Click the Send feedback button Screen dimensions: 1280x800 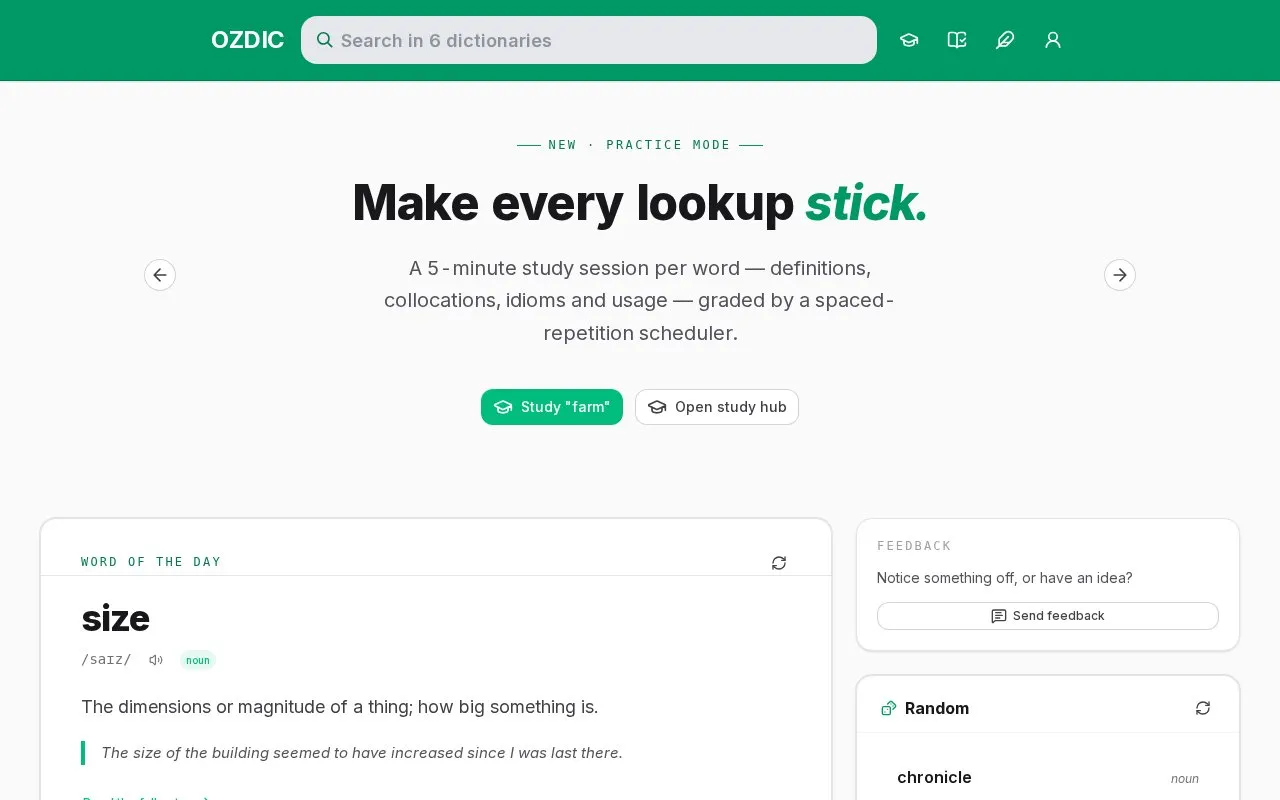[1048, 616]
